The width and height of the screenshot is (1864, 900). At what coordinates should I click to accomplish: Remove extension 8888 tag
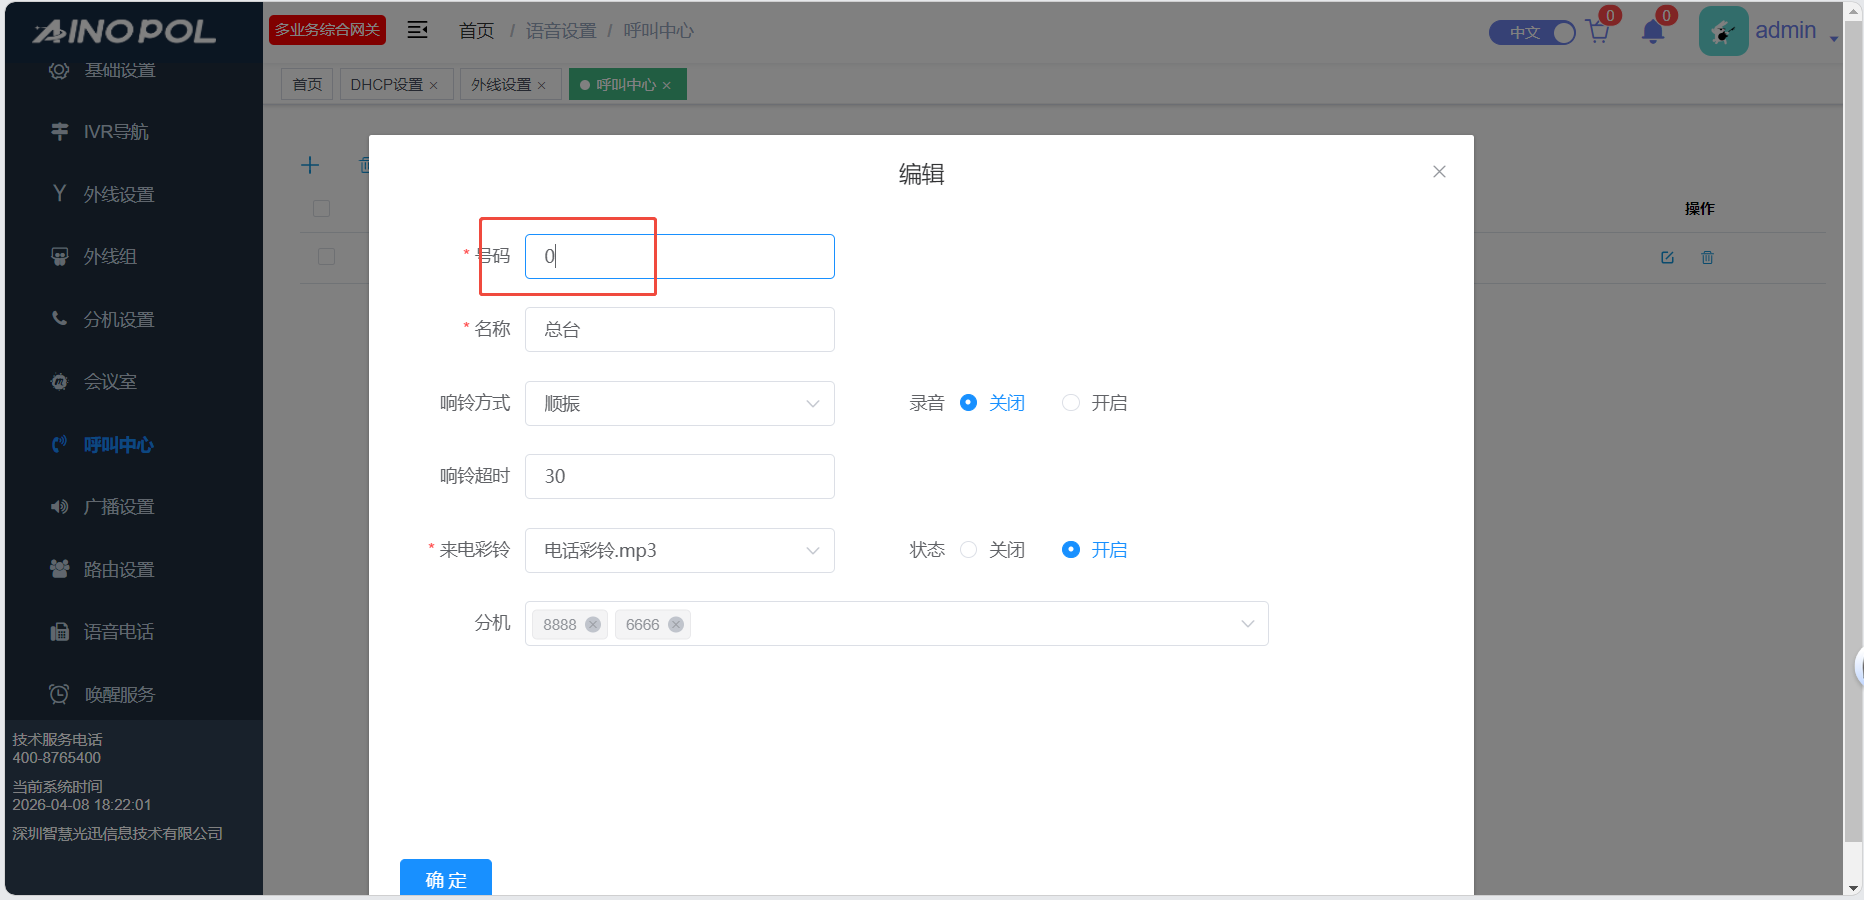click(593, 625)
